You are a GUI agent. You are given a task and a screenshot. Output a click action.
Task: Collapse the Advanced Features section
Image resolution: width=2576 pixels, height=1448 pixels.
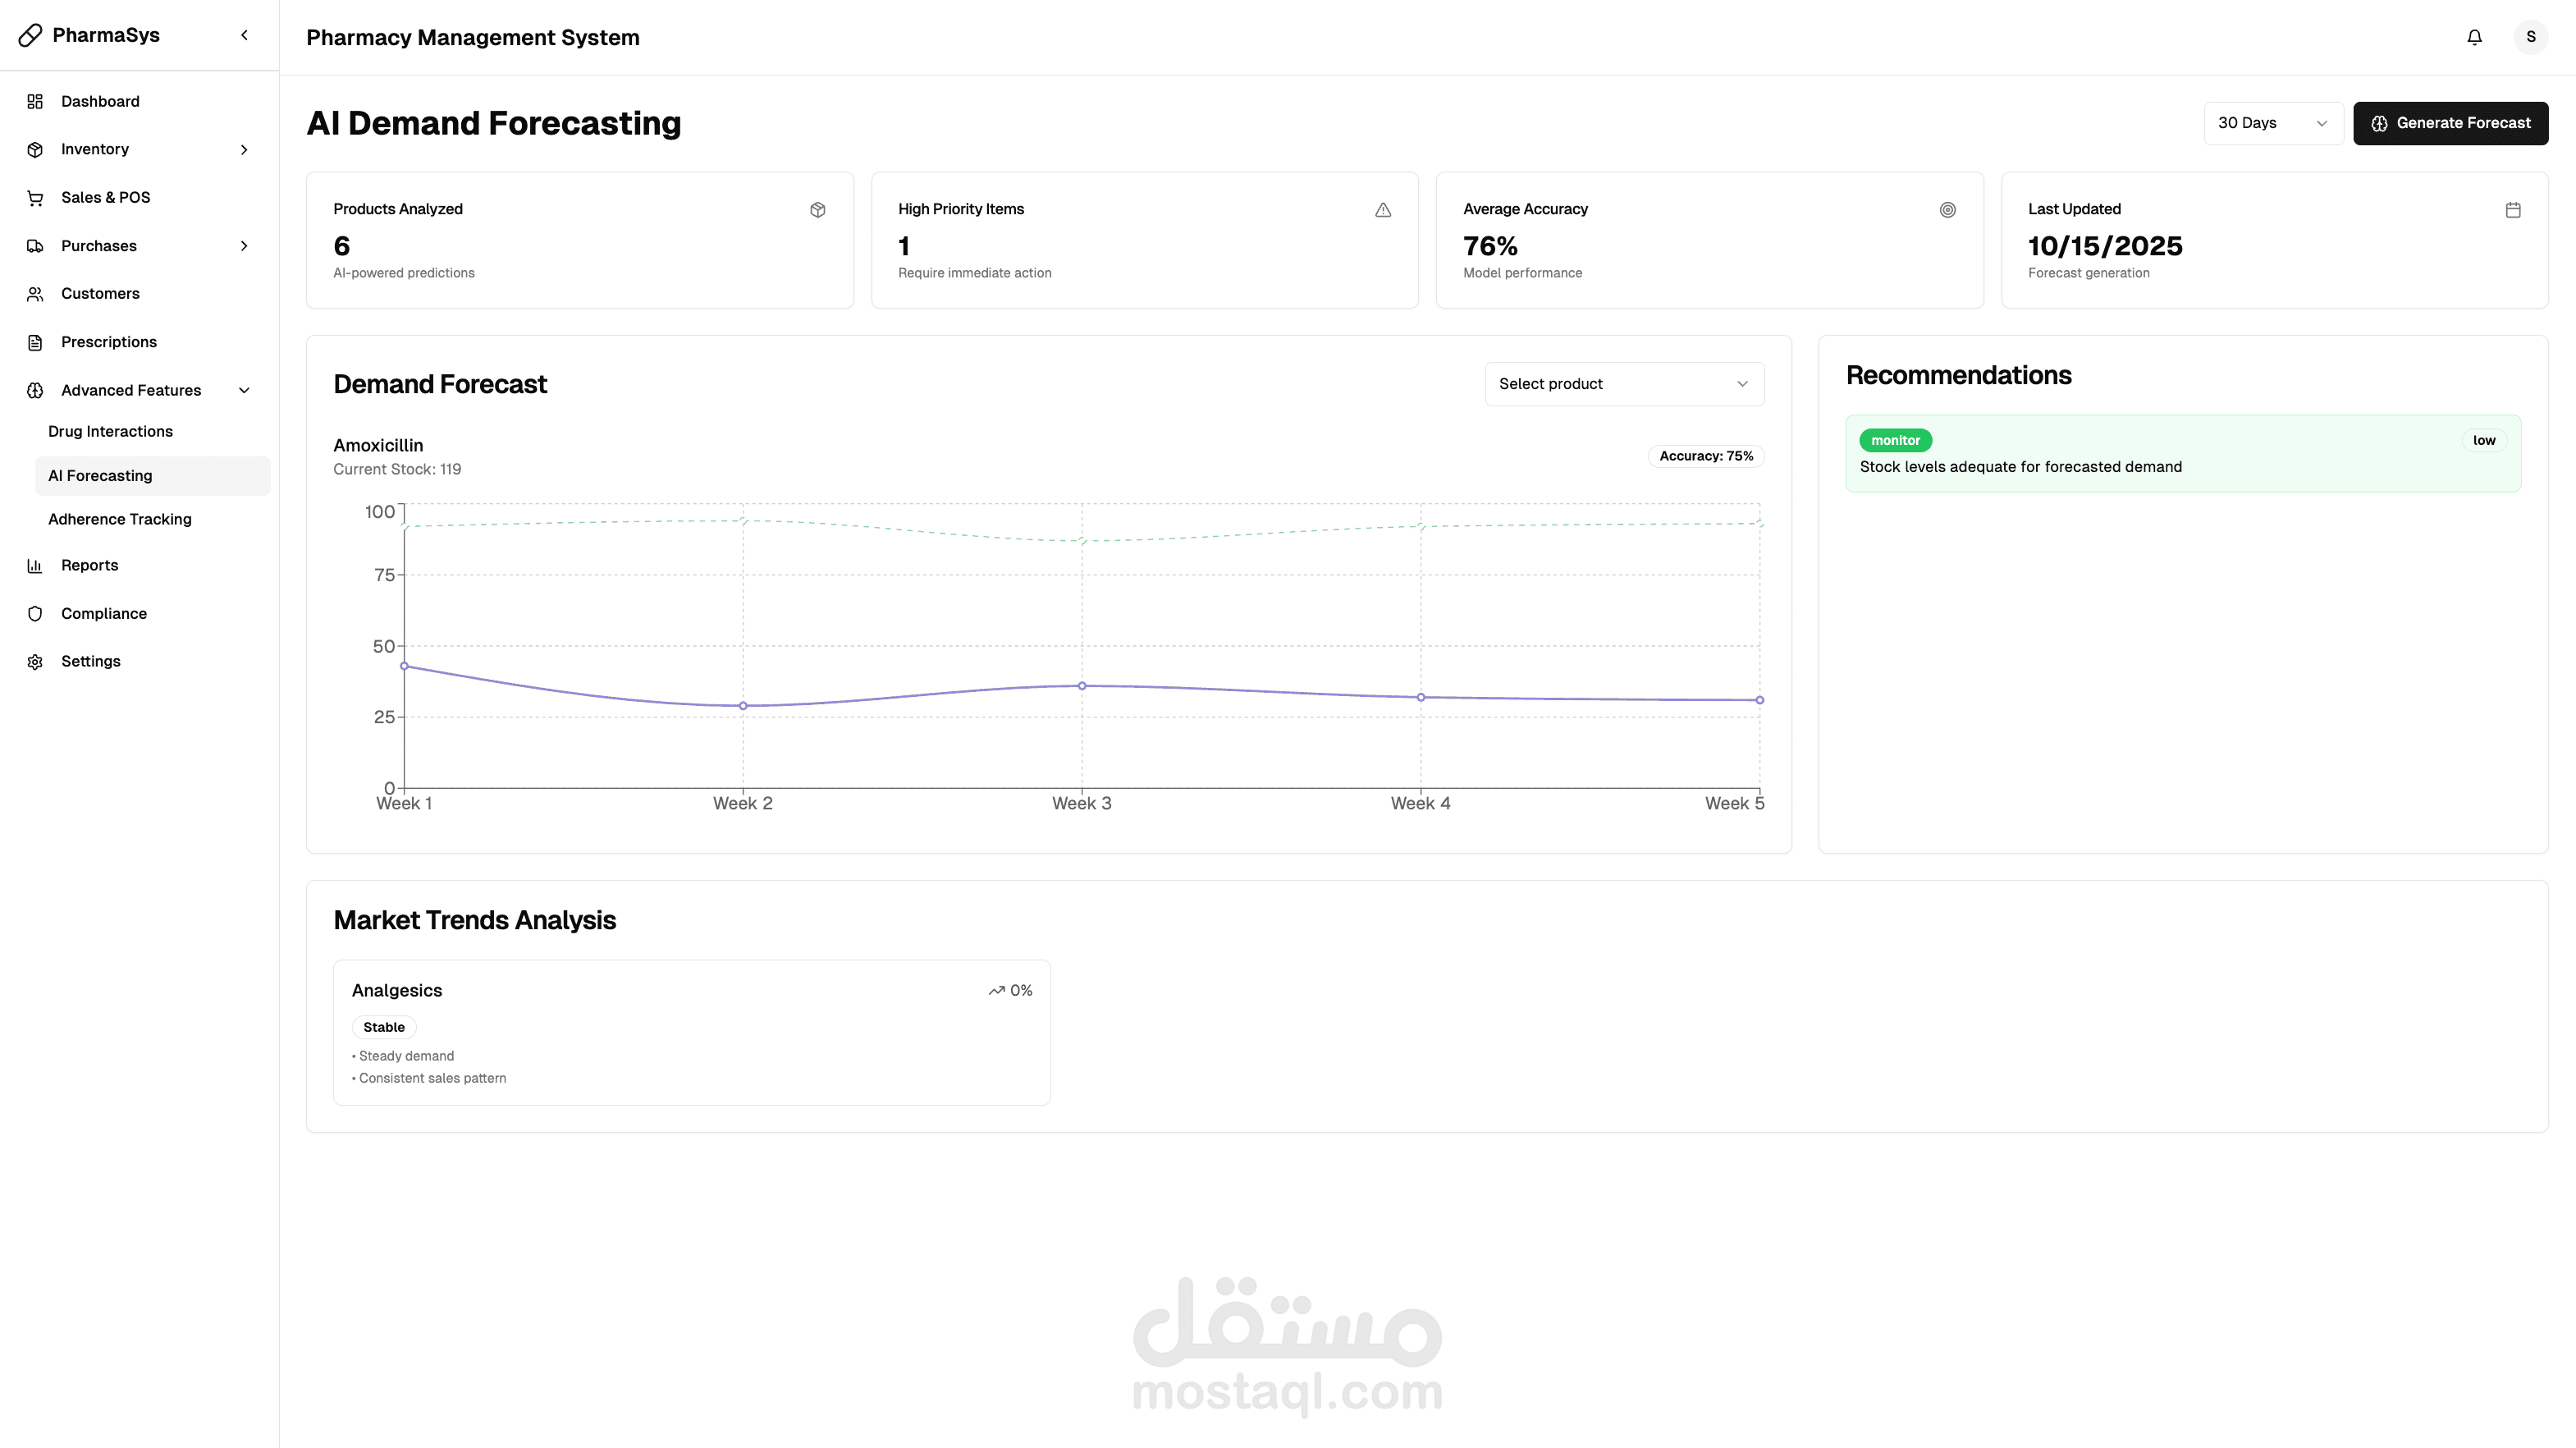(244, 391)
